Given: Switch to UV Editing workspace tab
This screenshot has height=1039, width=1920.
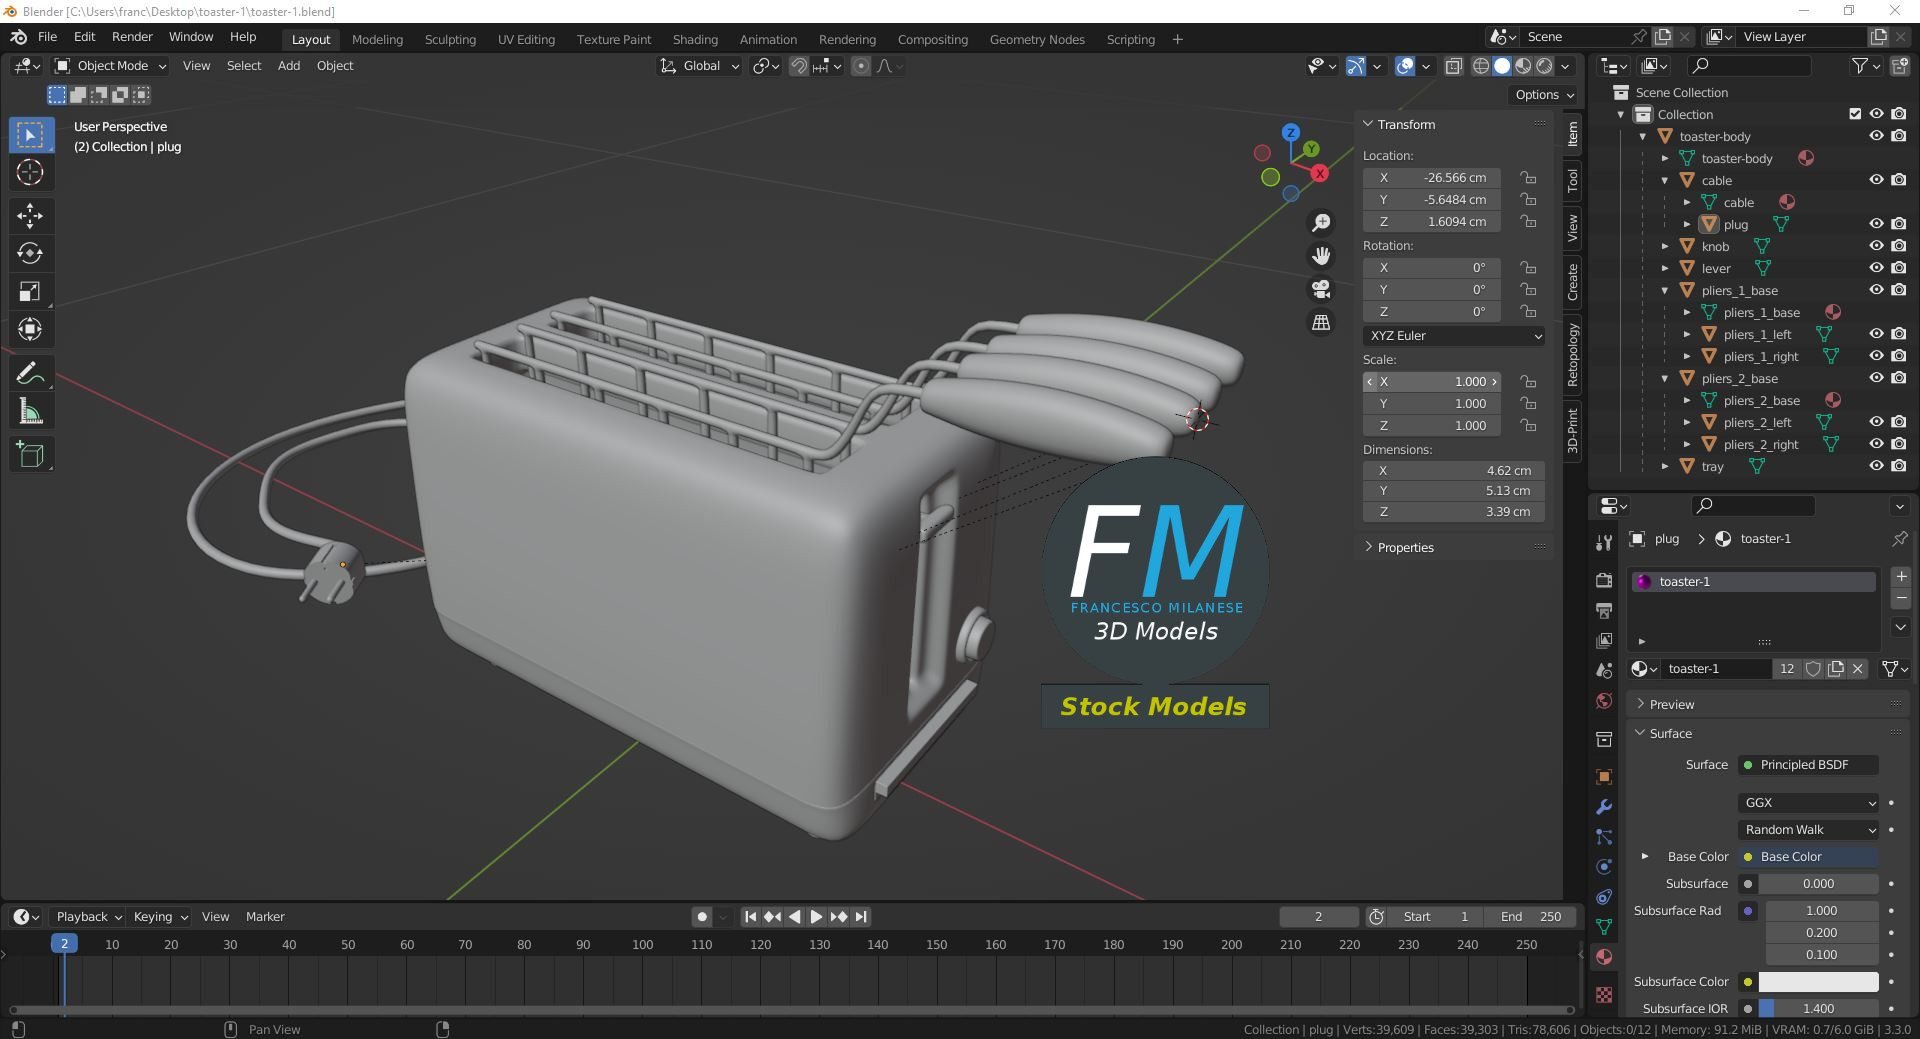Looking at the screenshot, I should [526, 40].
